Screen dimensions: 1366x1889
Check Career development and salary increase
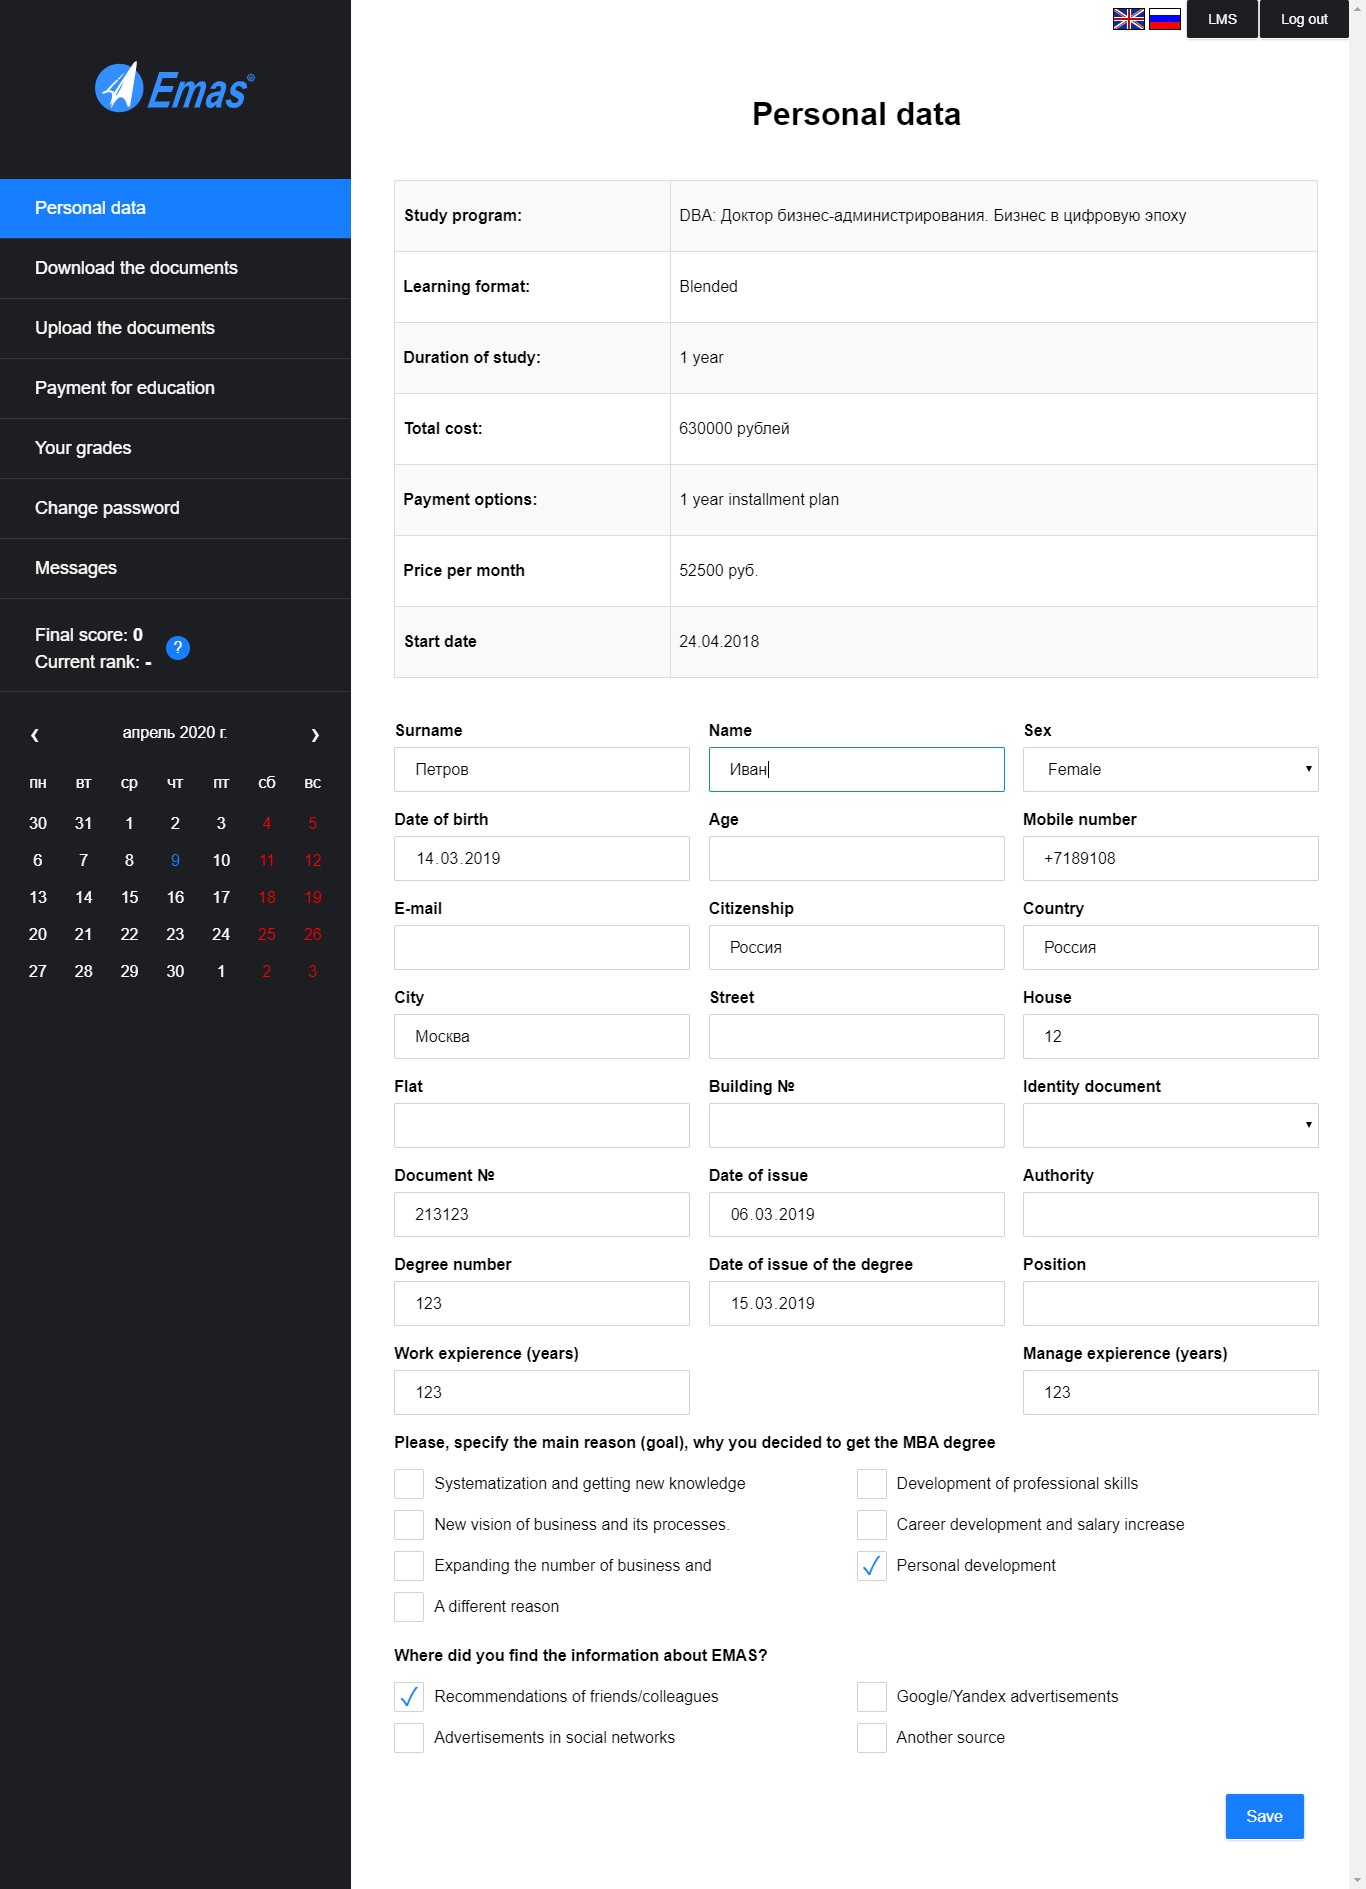click(872, 1525)
